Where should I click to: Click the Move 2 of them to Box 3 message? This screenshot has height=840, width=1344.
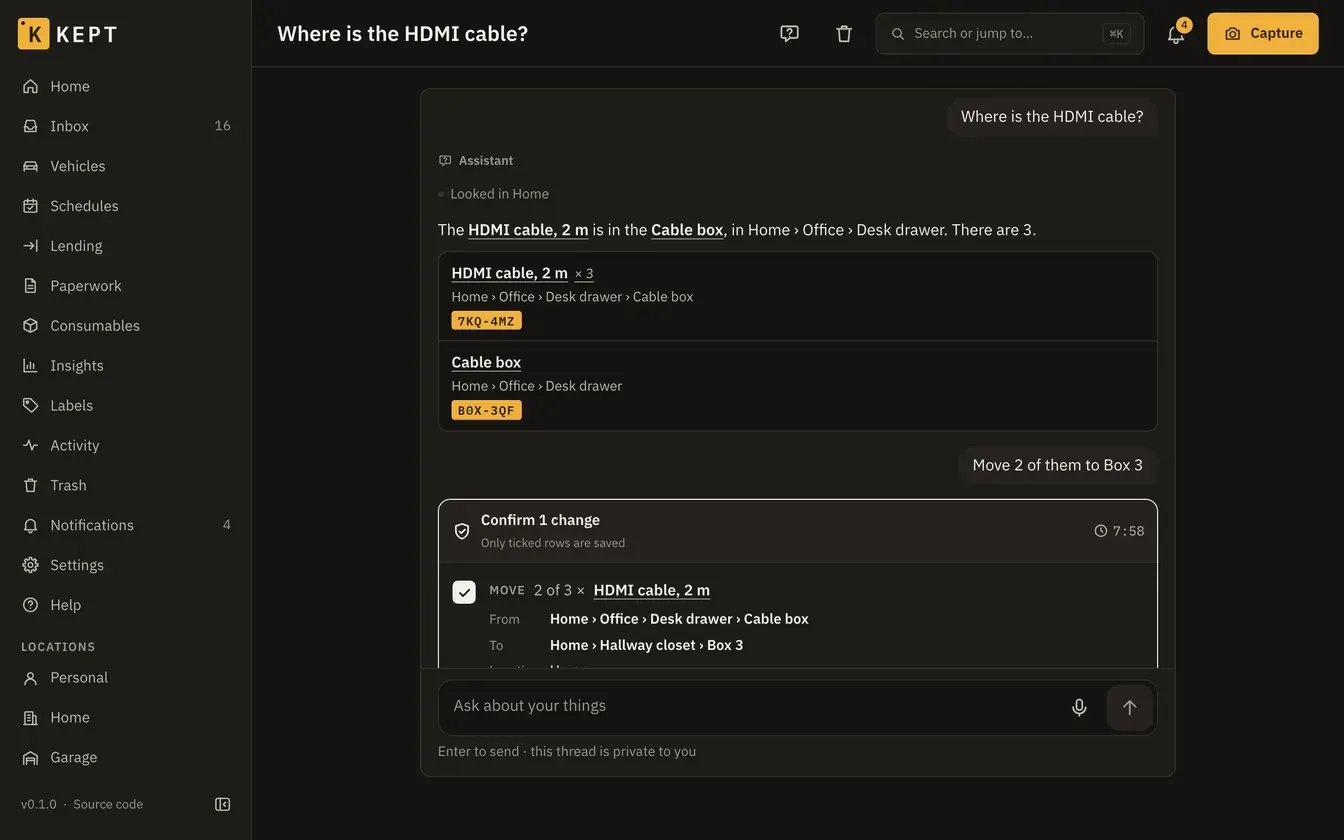point(1058,465)
